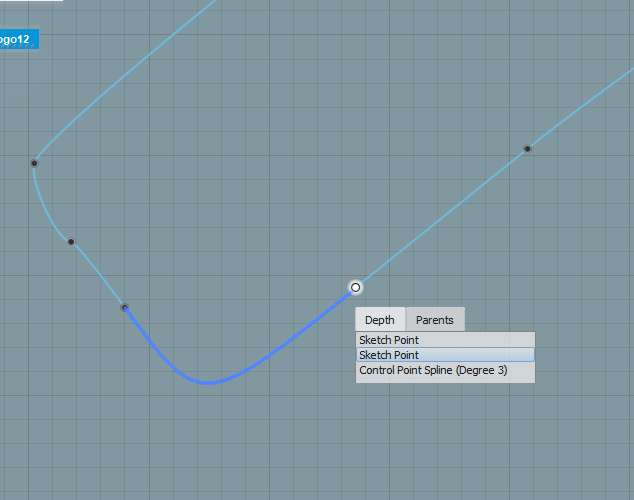Click the white-circled sketch point at the spline end
This screenshot has height=500, width=634.
(355, 287)
